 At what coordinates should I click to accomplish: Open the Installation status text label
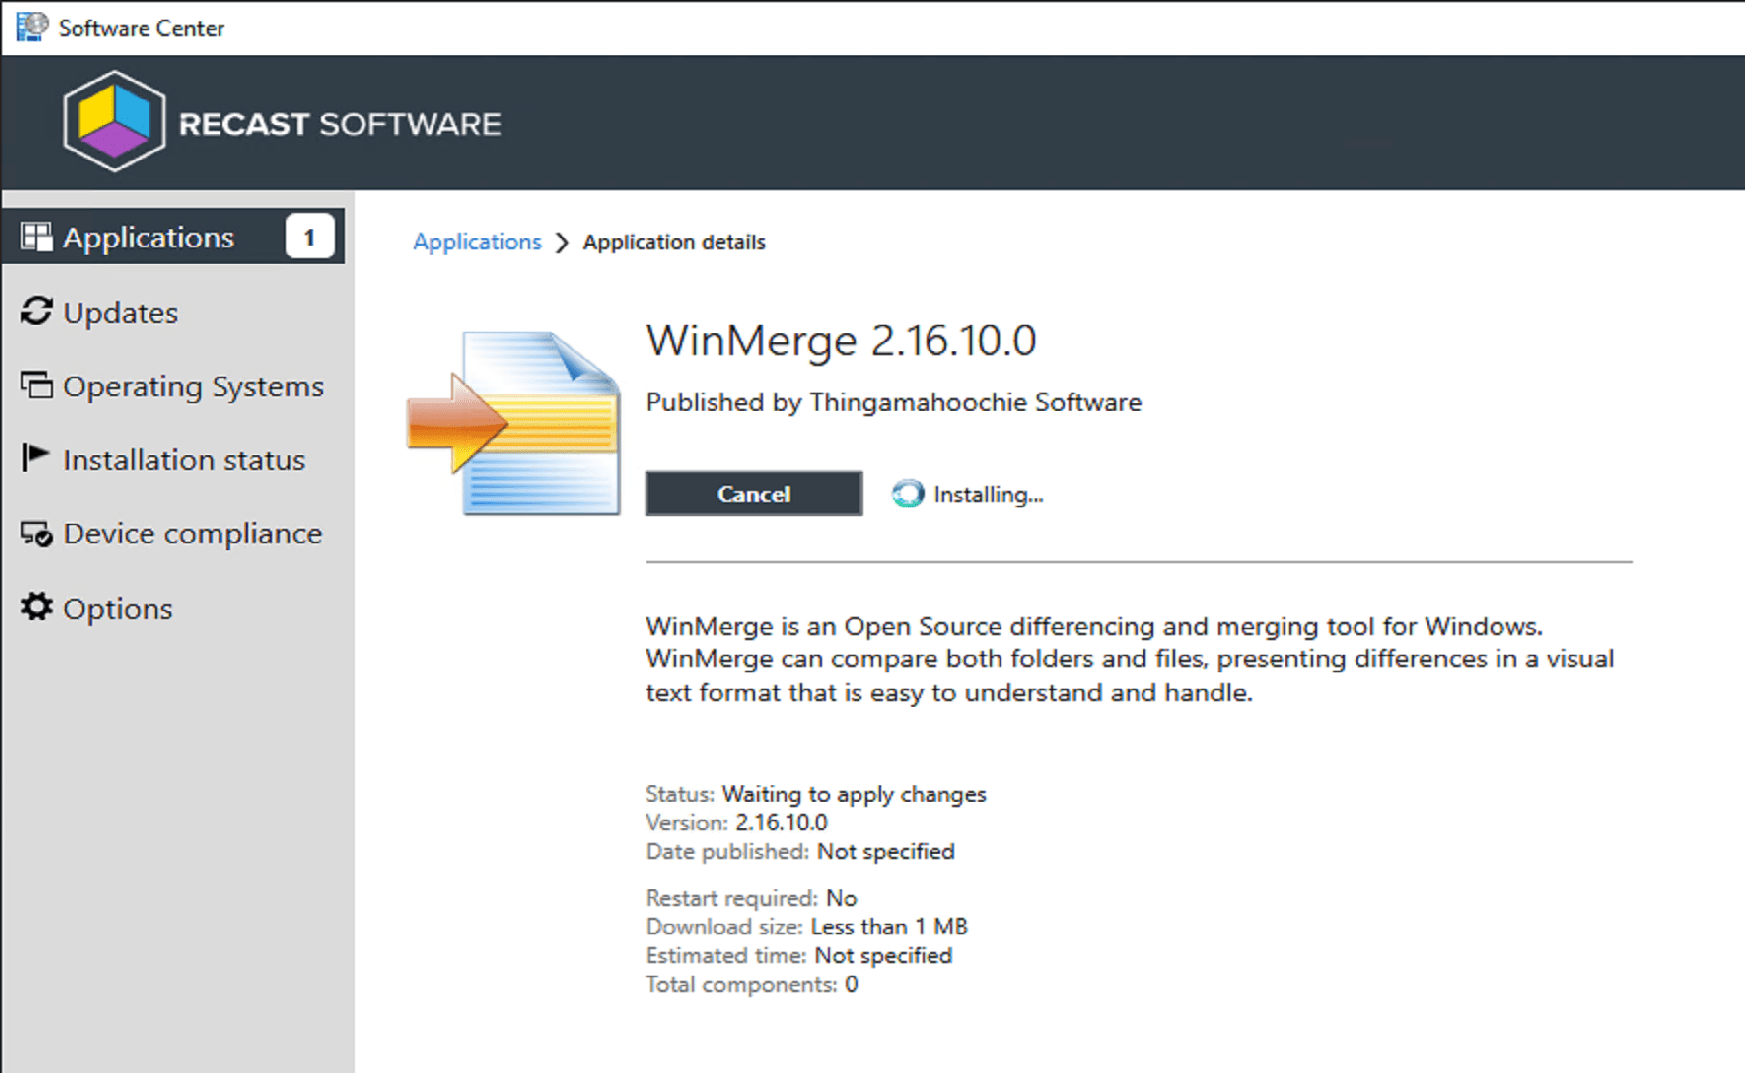(x=184, y=460)
